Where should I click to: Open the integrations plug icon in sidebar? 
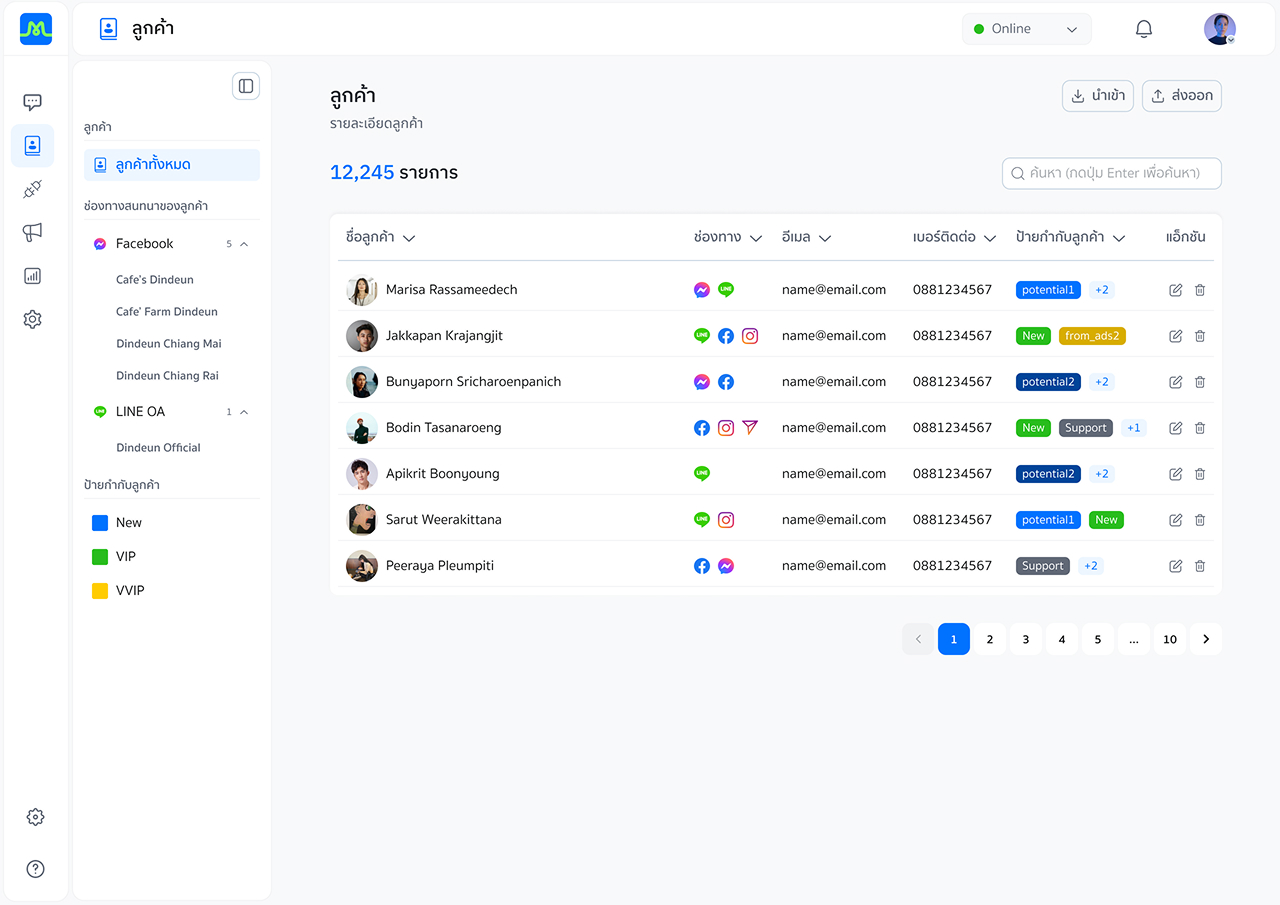point(32,189)
